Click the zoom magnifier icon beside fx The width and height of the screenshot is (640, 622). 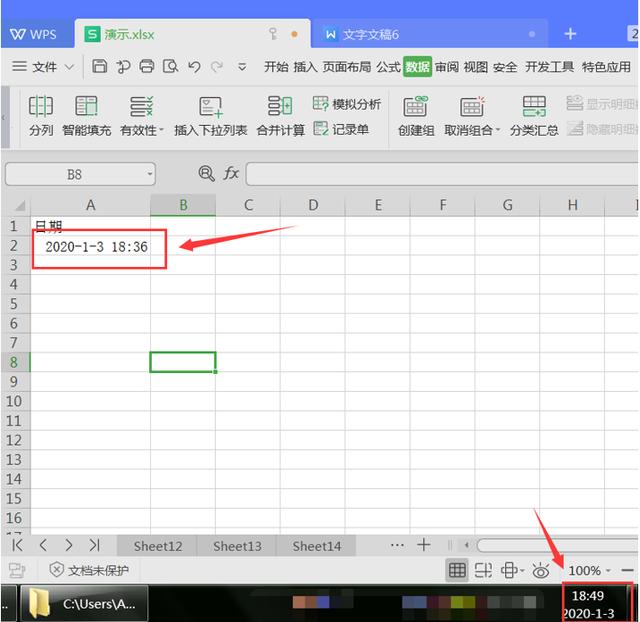pyautogui.click(x=207, y=174)
